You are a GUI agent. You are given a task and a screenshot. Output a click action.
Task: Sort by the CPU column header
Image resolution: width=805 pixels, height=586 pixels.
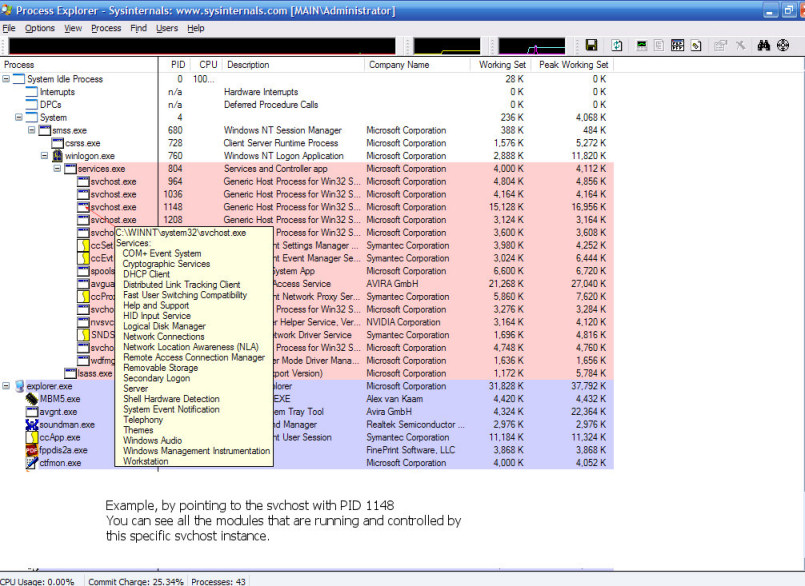tap(206, 65)
